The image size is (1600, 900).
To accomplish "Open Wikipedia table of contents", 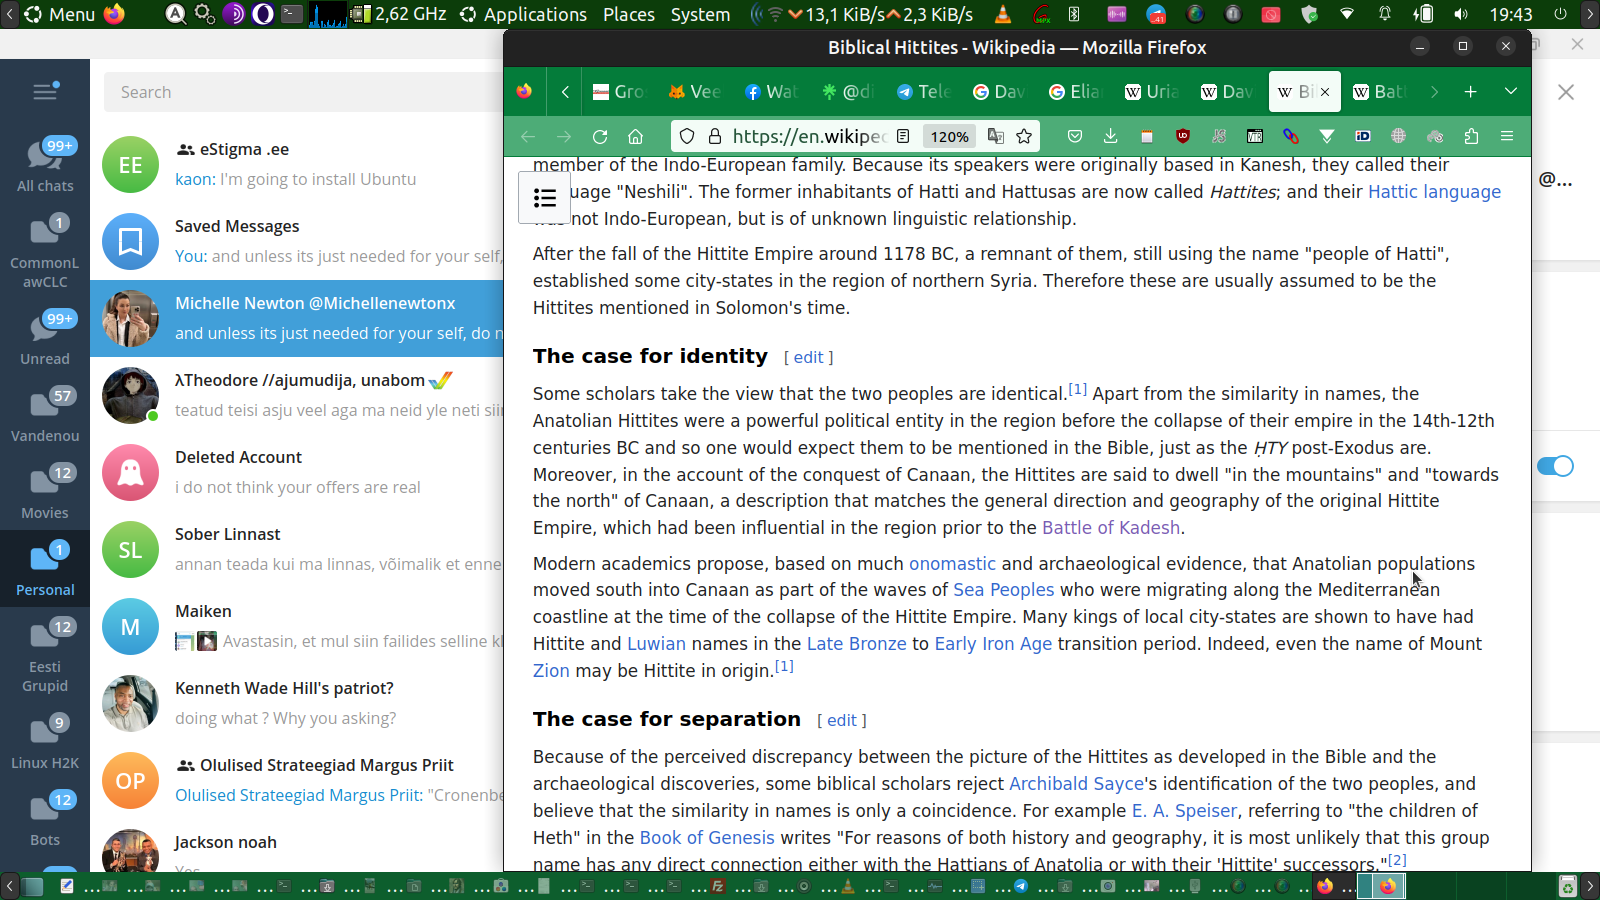I will coord(545,198).
